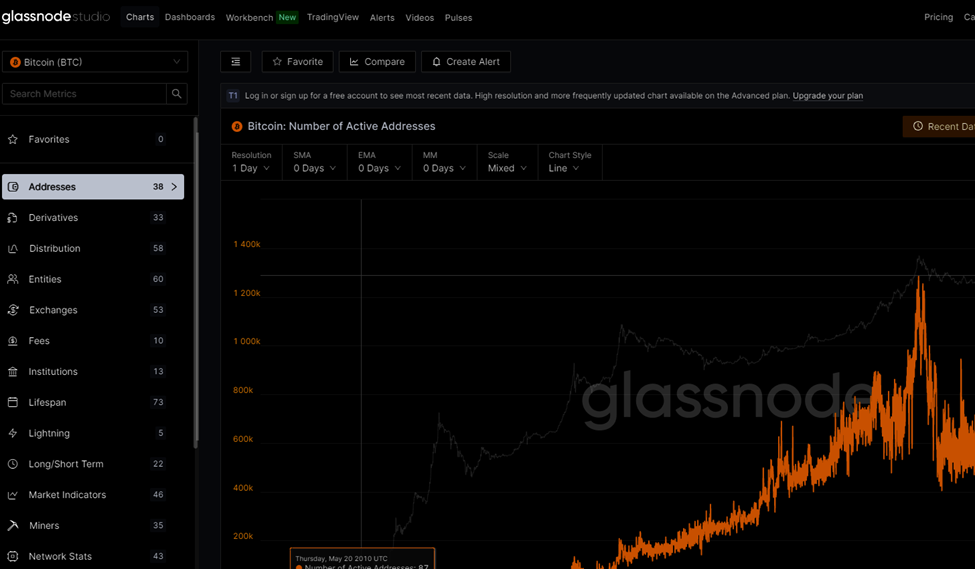Select the Entities category row
This screenshot has width=975, height=569.
click(x=93, y=279)
